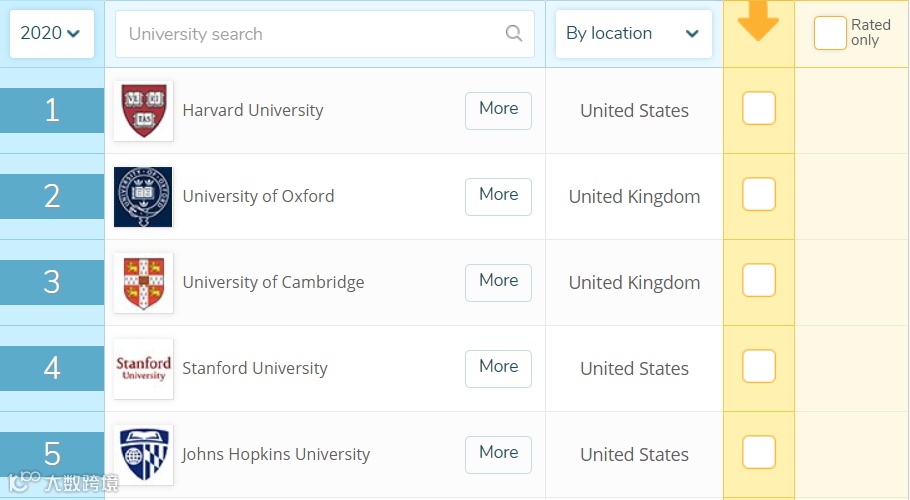Click the Harvard University crest logo

(143, 111)
